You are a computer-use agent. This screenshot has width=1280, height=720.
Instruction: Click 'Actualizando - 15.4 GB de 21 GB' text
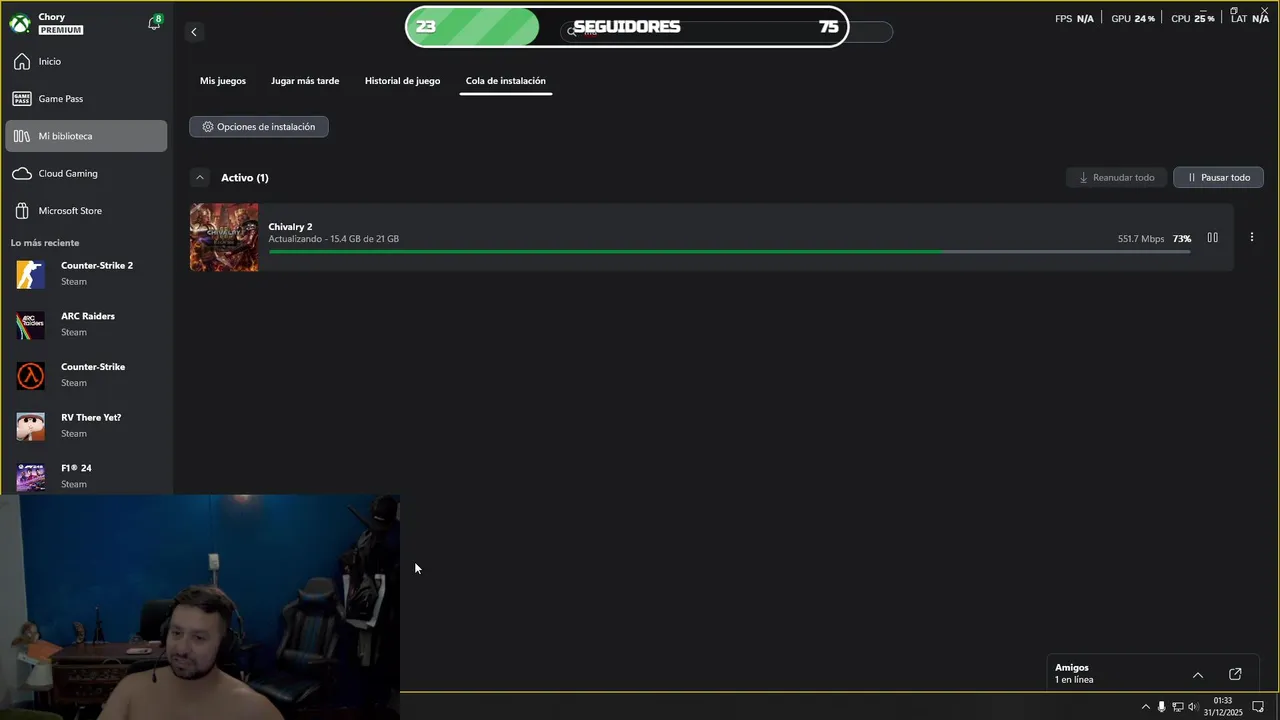pos(334,239)
